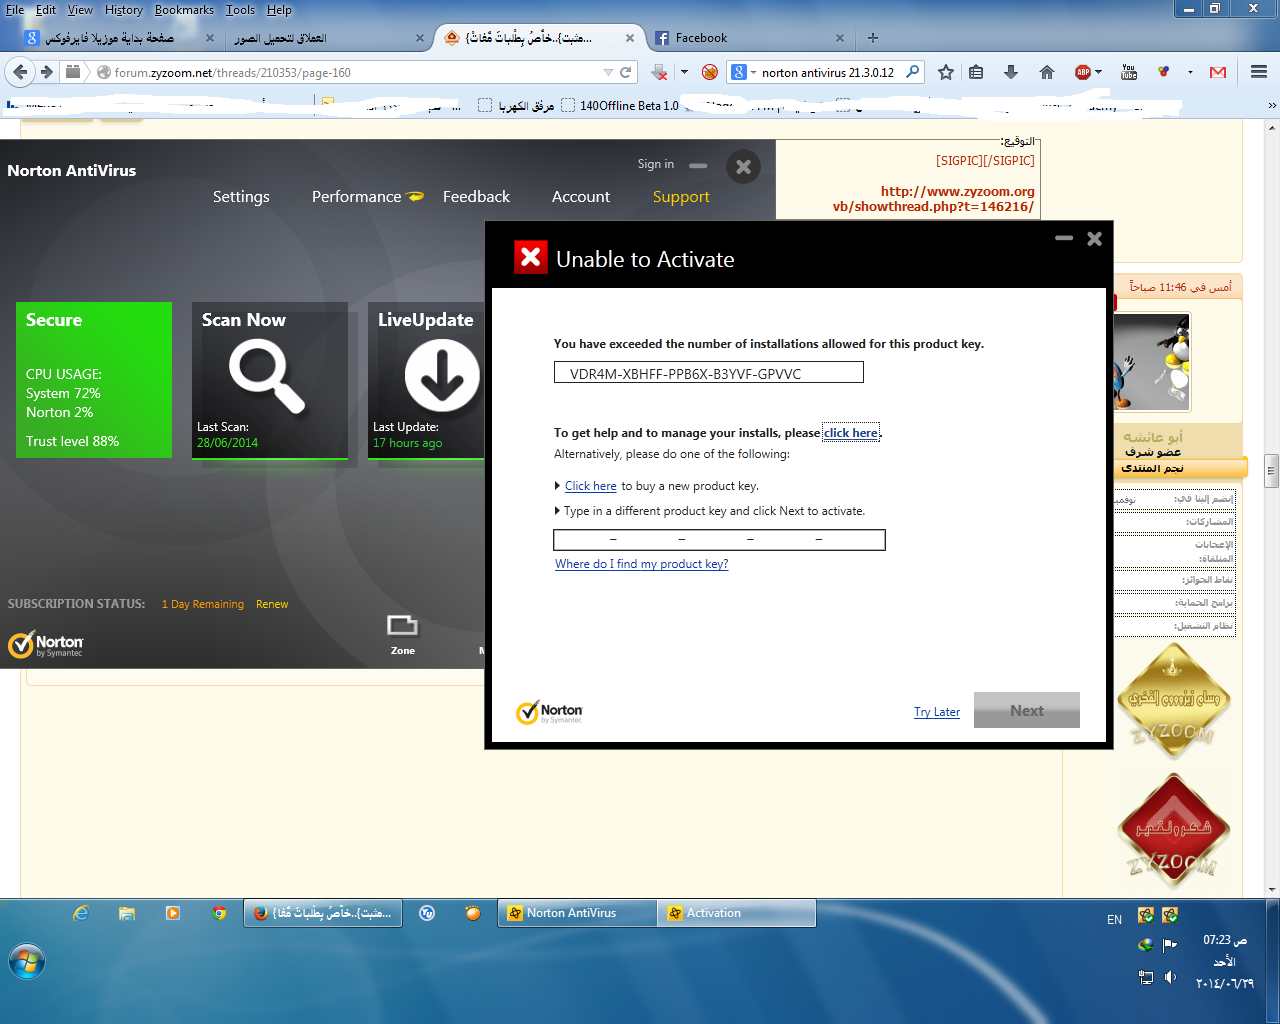This screenshot has height=1024, width=1280.
Task: Close Norton AntiVirus with the round X
Action: pos(743,167)
